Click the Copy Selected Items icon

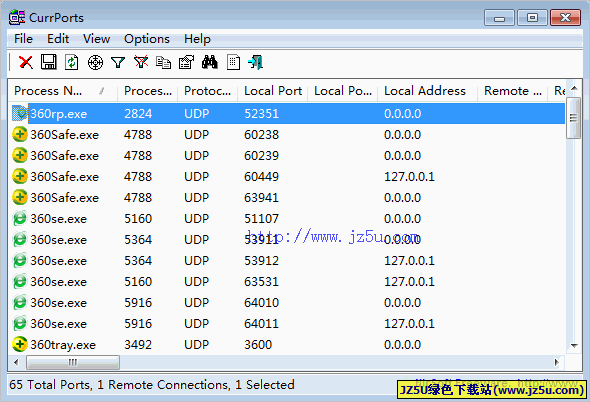pos(164,62)
